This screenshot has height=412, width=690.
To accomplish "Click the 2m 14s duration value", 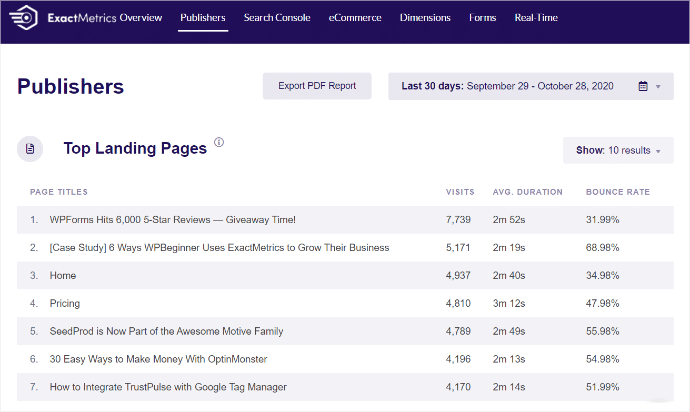I will pos(509,387).
